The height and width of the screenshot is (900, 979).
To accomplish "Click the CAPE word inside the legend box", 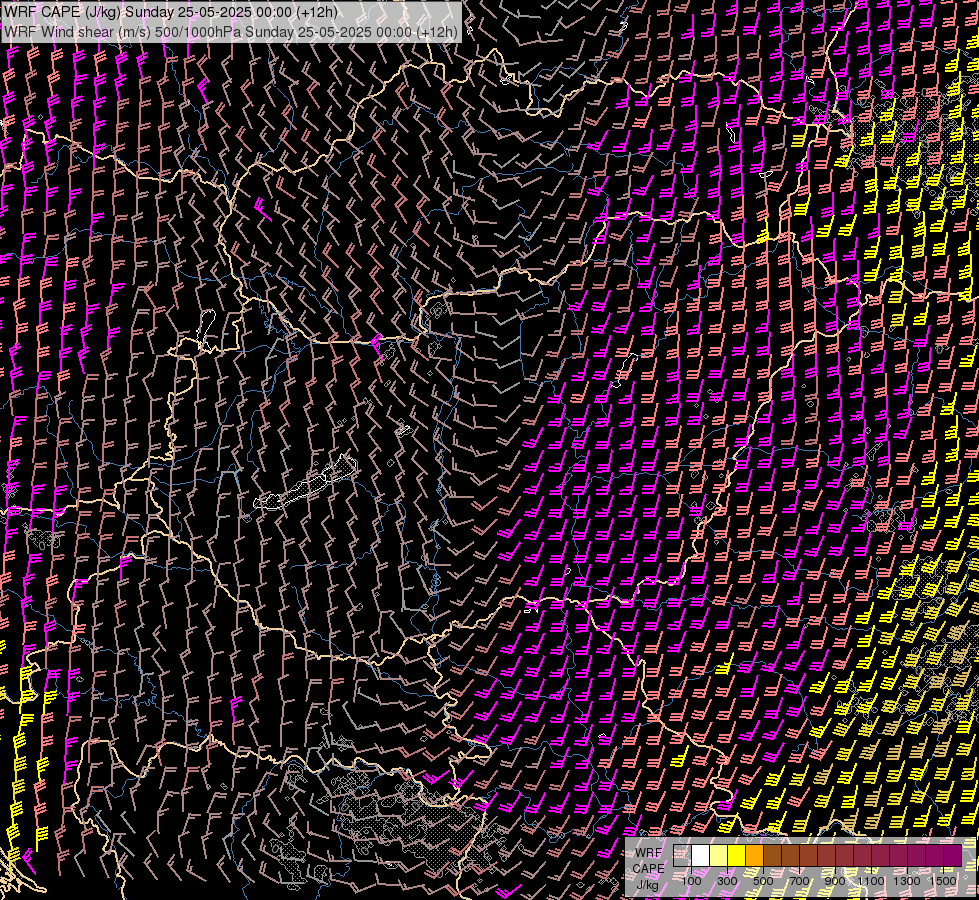I will [x=648, y=868].
